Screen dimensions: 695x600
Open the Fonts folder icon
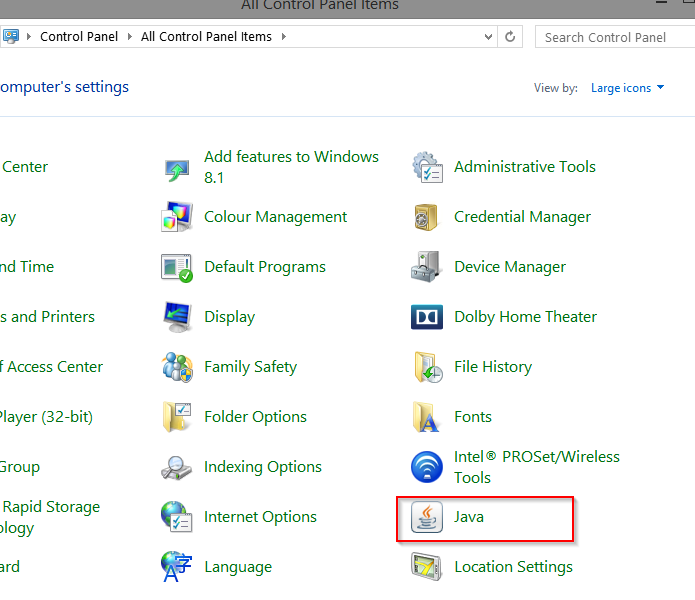[x=427, y=417]
